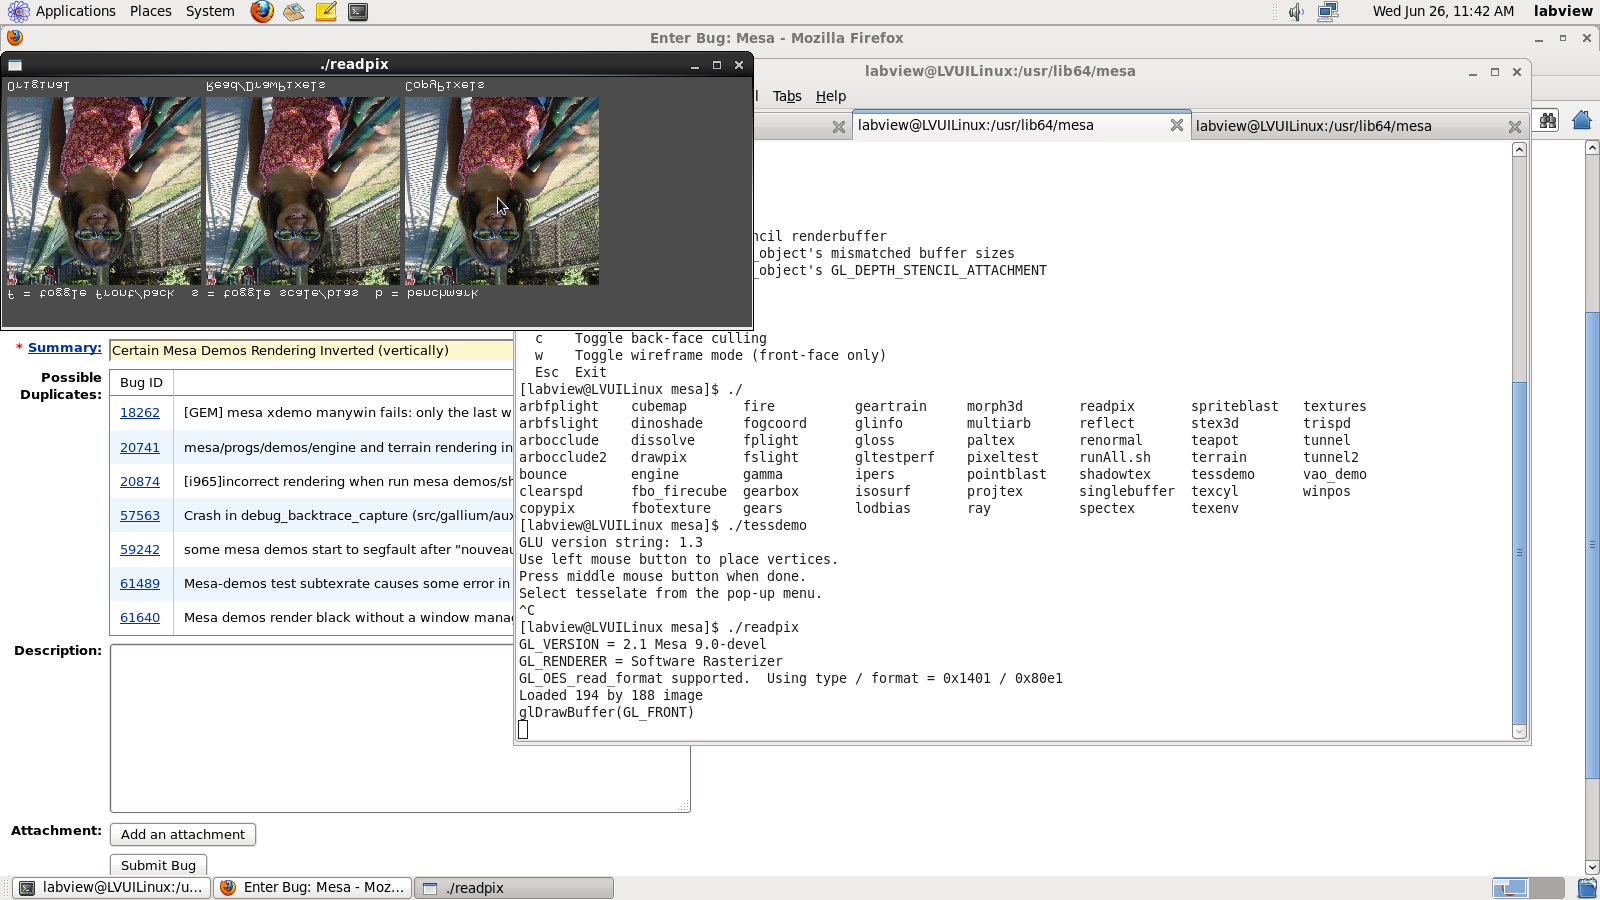
Task: Click the Firefox home icon
Action: click(1581, 121)
